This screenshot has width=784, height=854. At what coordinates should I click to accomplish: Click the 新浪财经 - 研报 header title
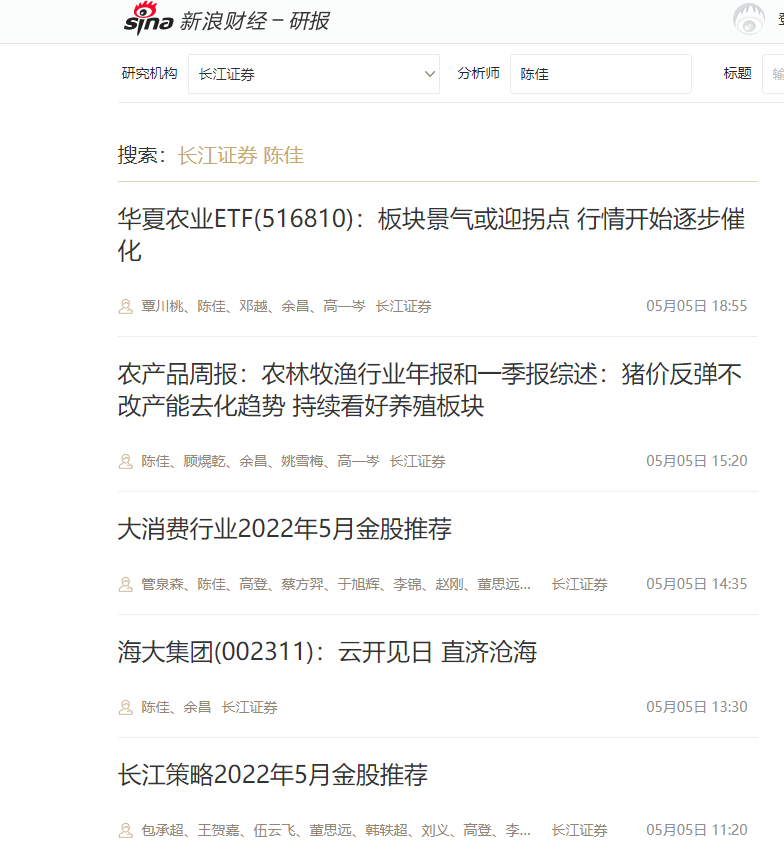pos(254,21)
